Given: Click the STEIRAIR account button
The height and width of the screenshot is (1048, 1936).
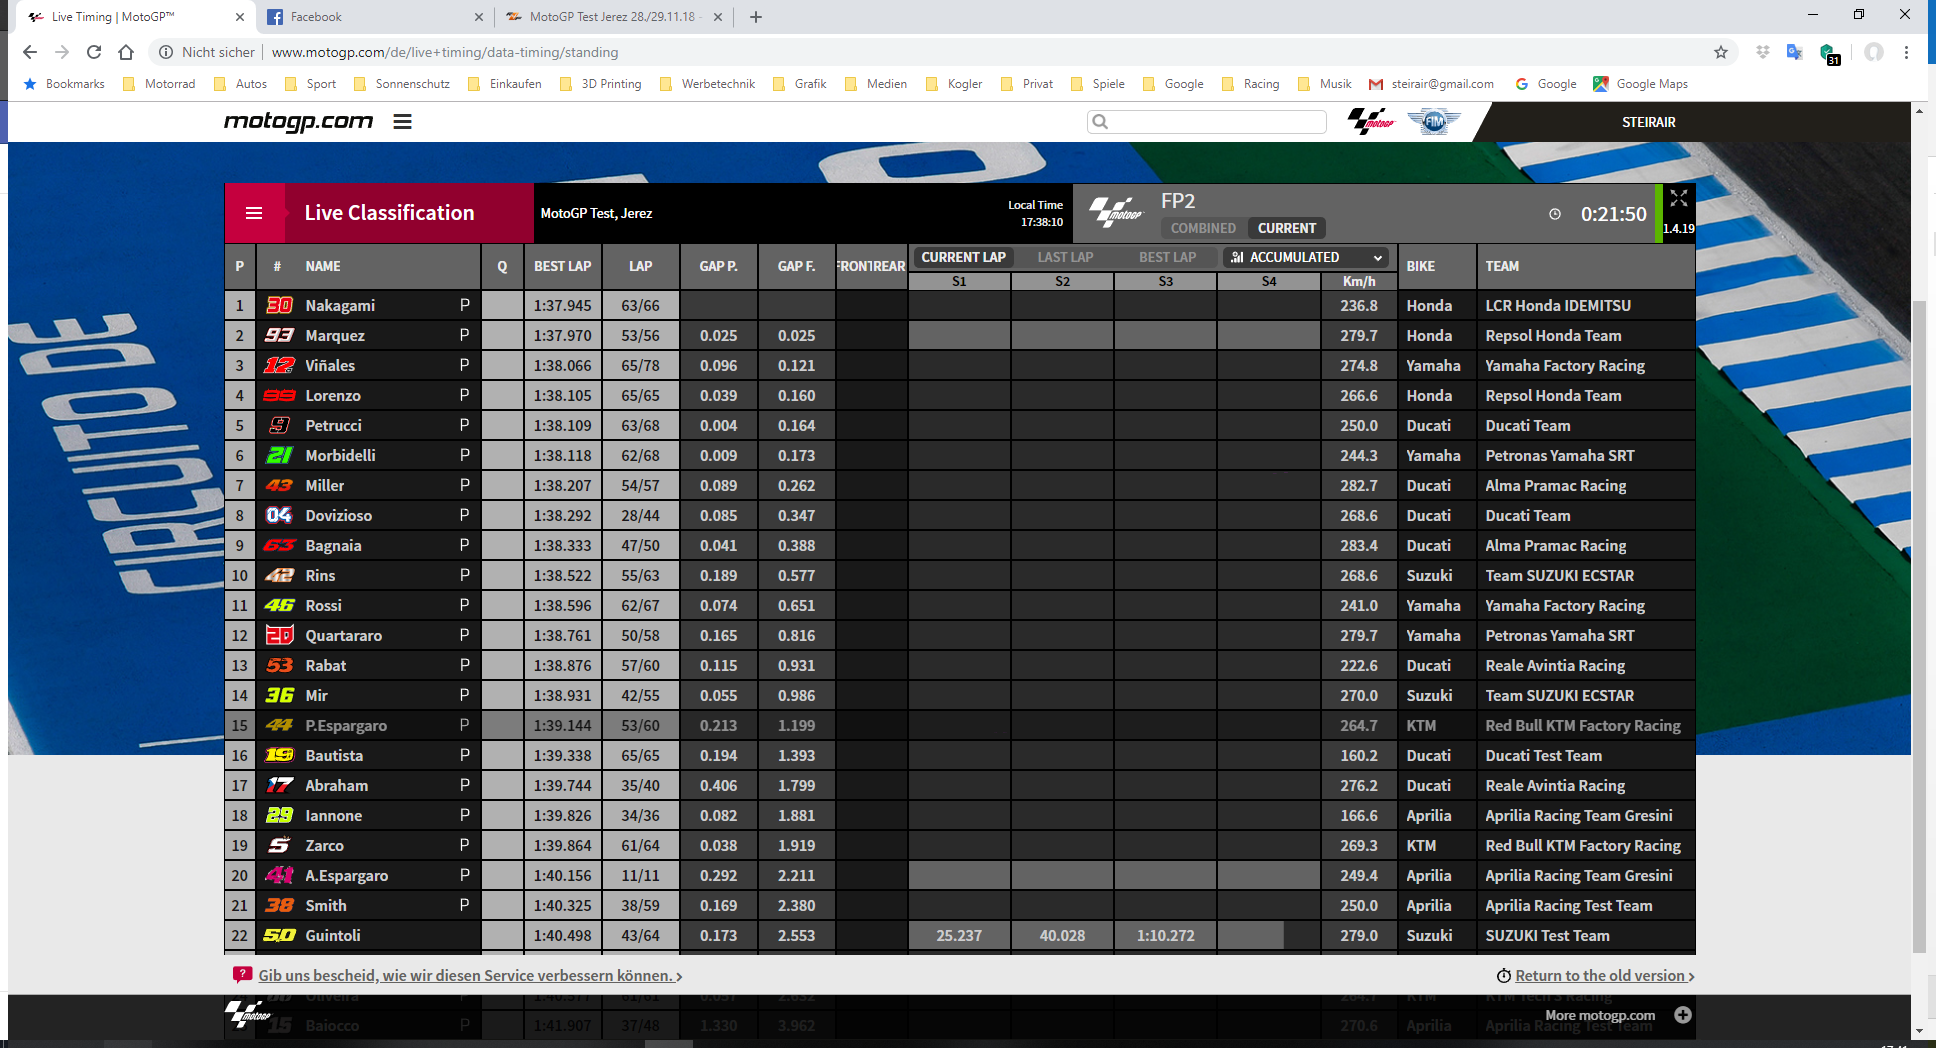Looking at the screenshot, I should pyautogui.click(x=1648, y=122).
